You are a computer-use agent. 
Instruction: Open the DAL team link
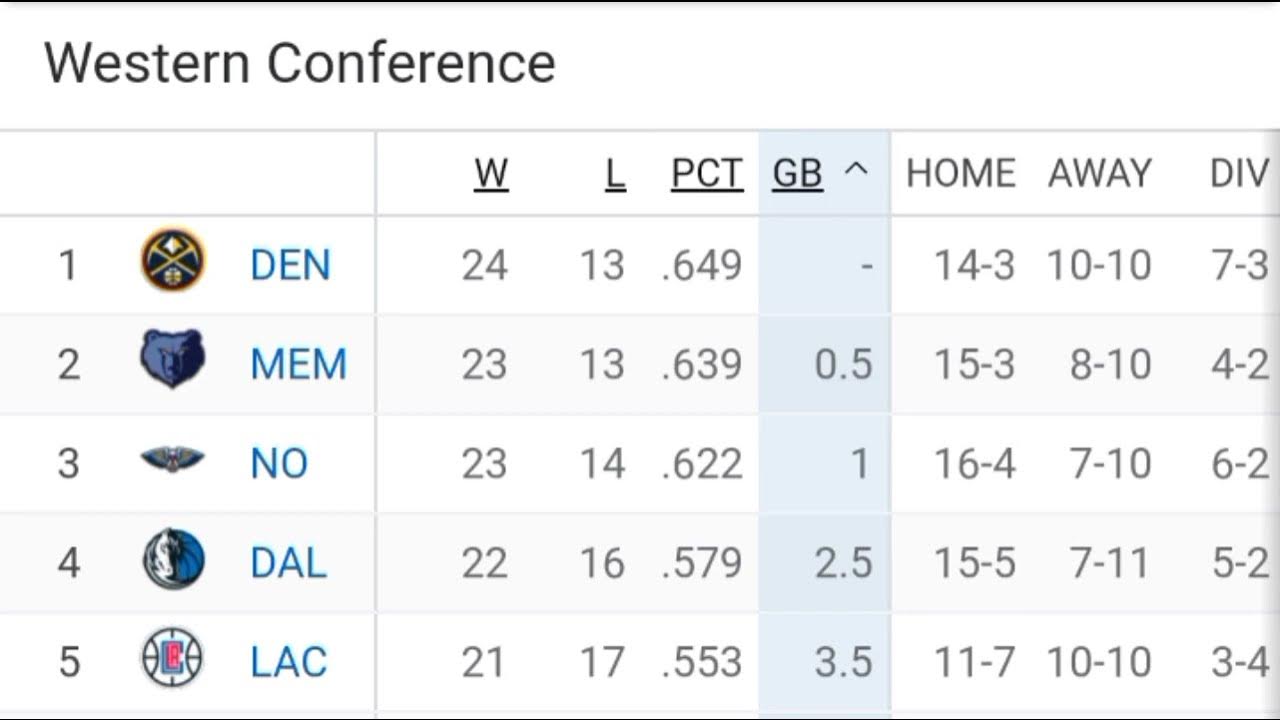tap(288, 563)
